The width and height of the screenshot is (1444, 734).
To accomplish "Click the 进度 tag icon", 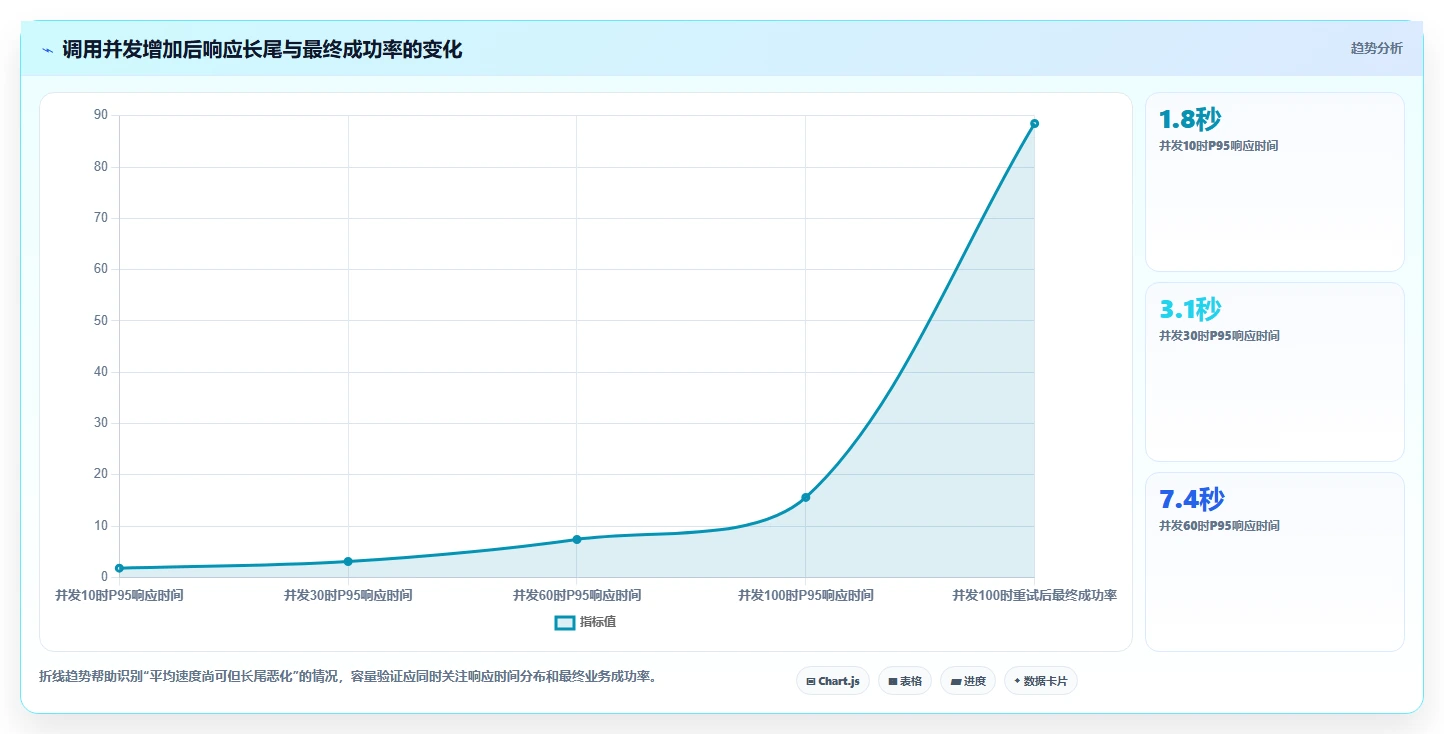I will [x=955, y=681].
